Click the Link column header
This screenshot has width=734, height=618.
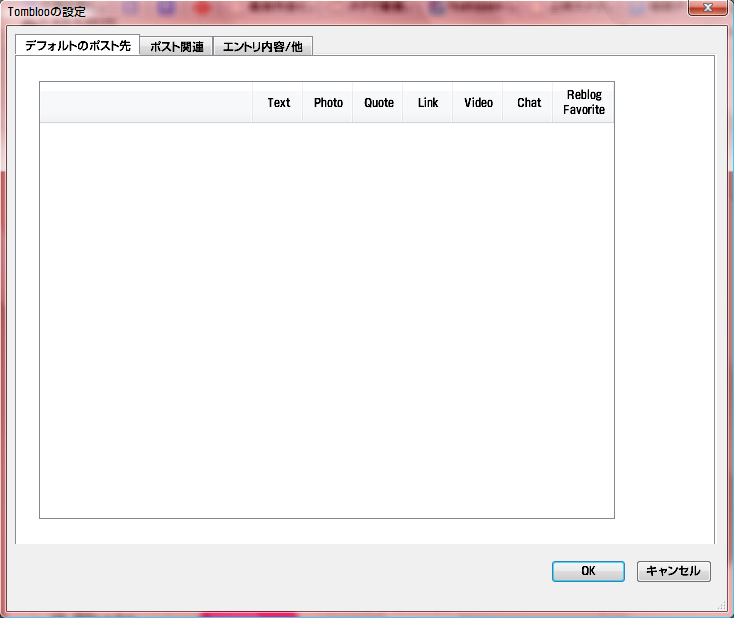[428, 103]
